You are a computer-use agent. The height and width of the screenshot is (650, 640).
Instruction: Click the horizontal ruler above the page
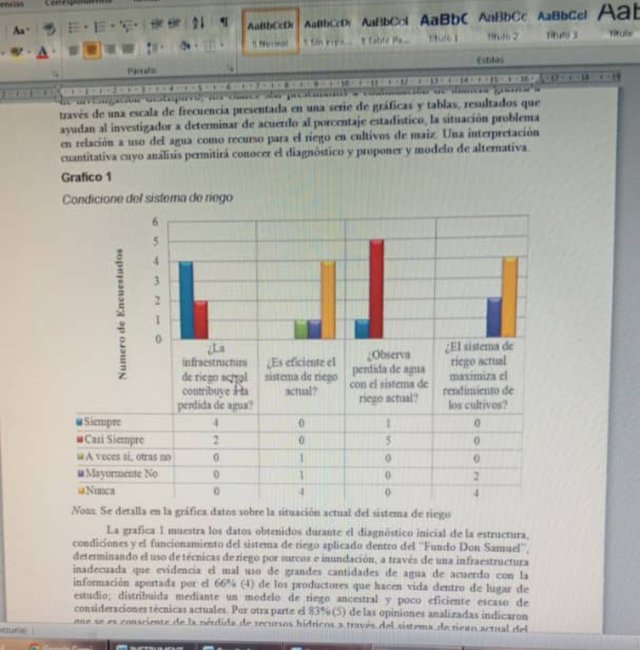click(x=311, y=84)
